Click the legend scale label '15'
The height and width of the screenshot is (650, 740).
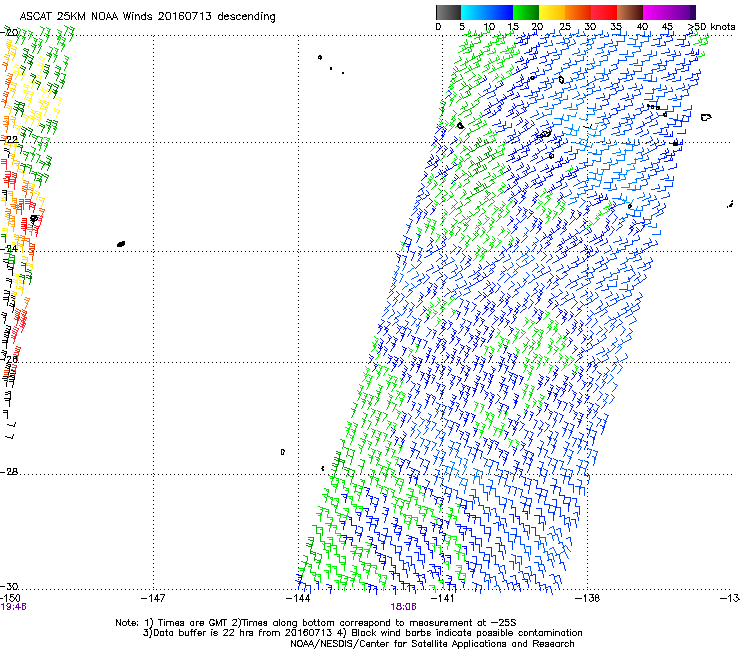pos(513,26)
